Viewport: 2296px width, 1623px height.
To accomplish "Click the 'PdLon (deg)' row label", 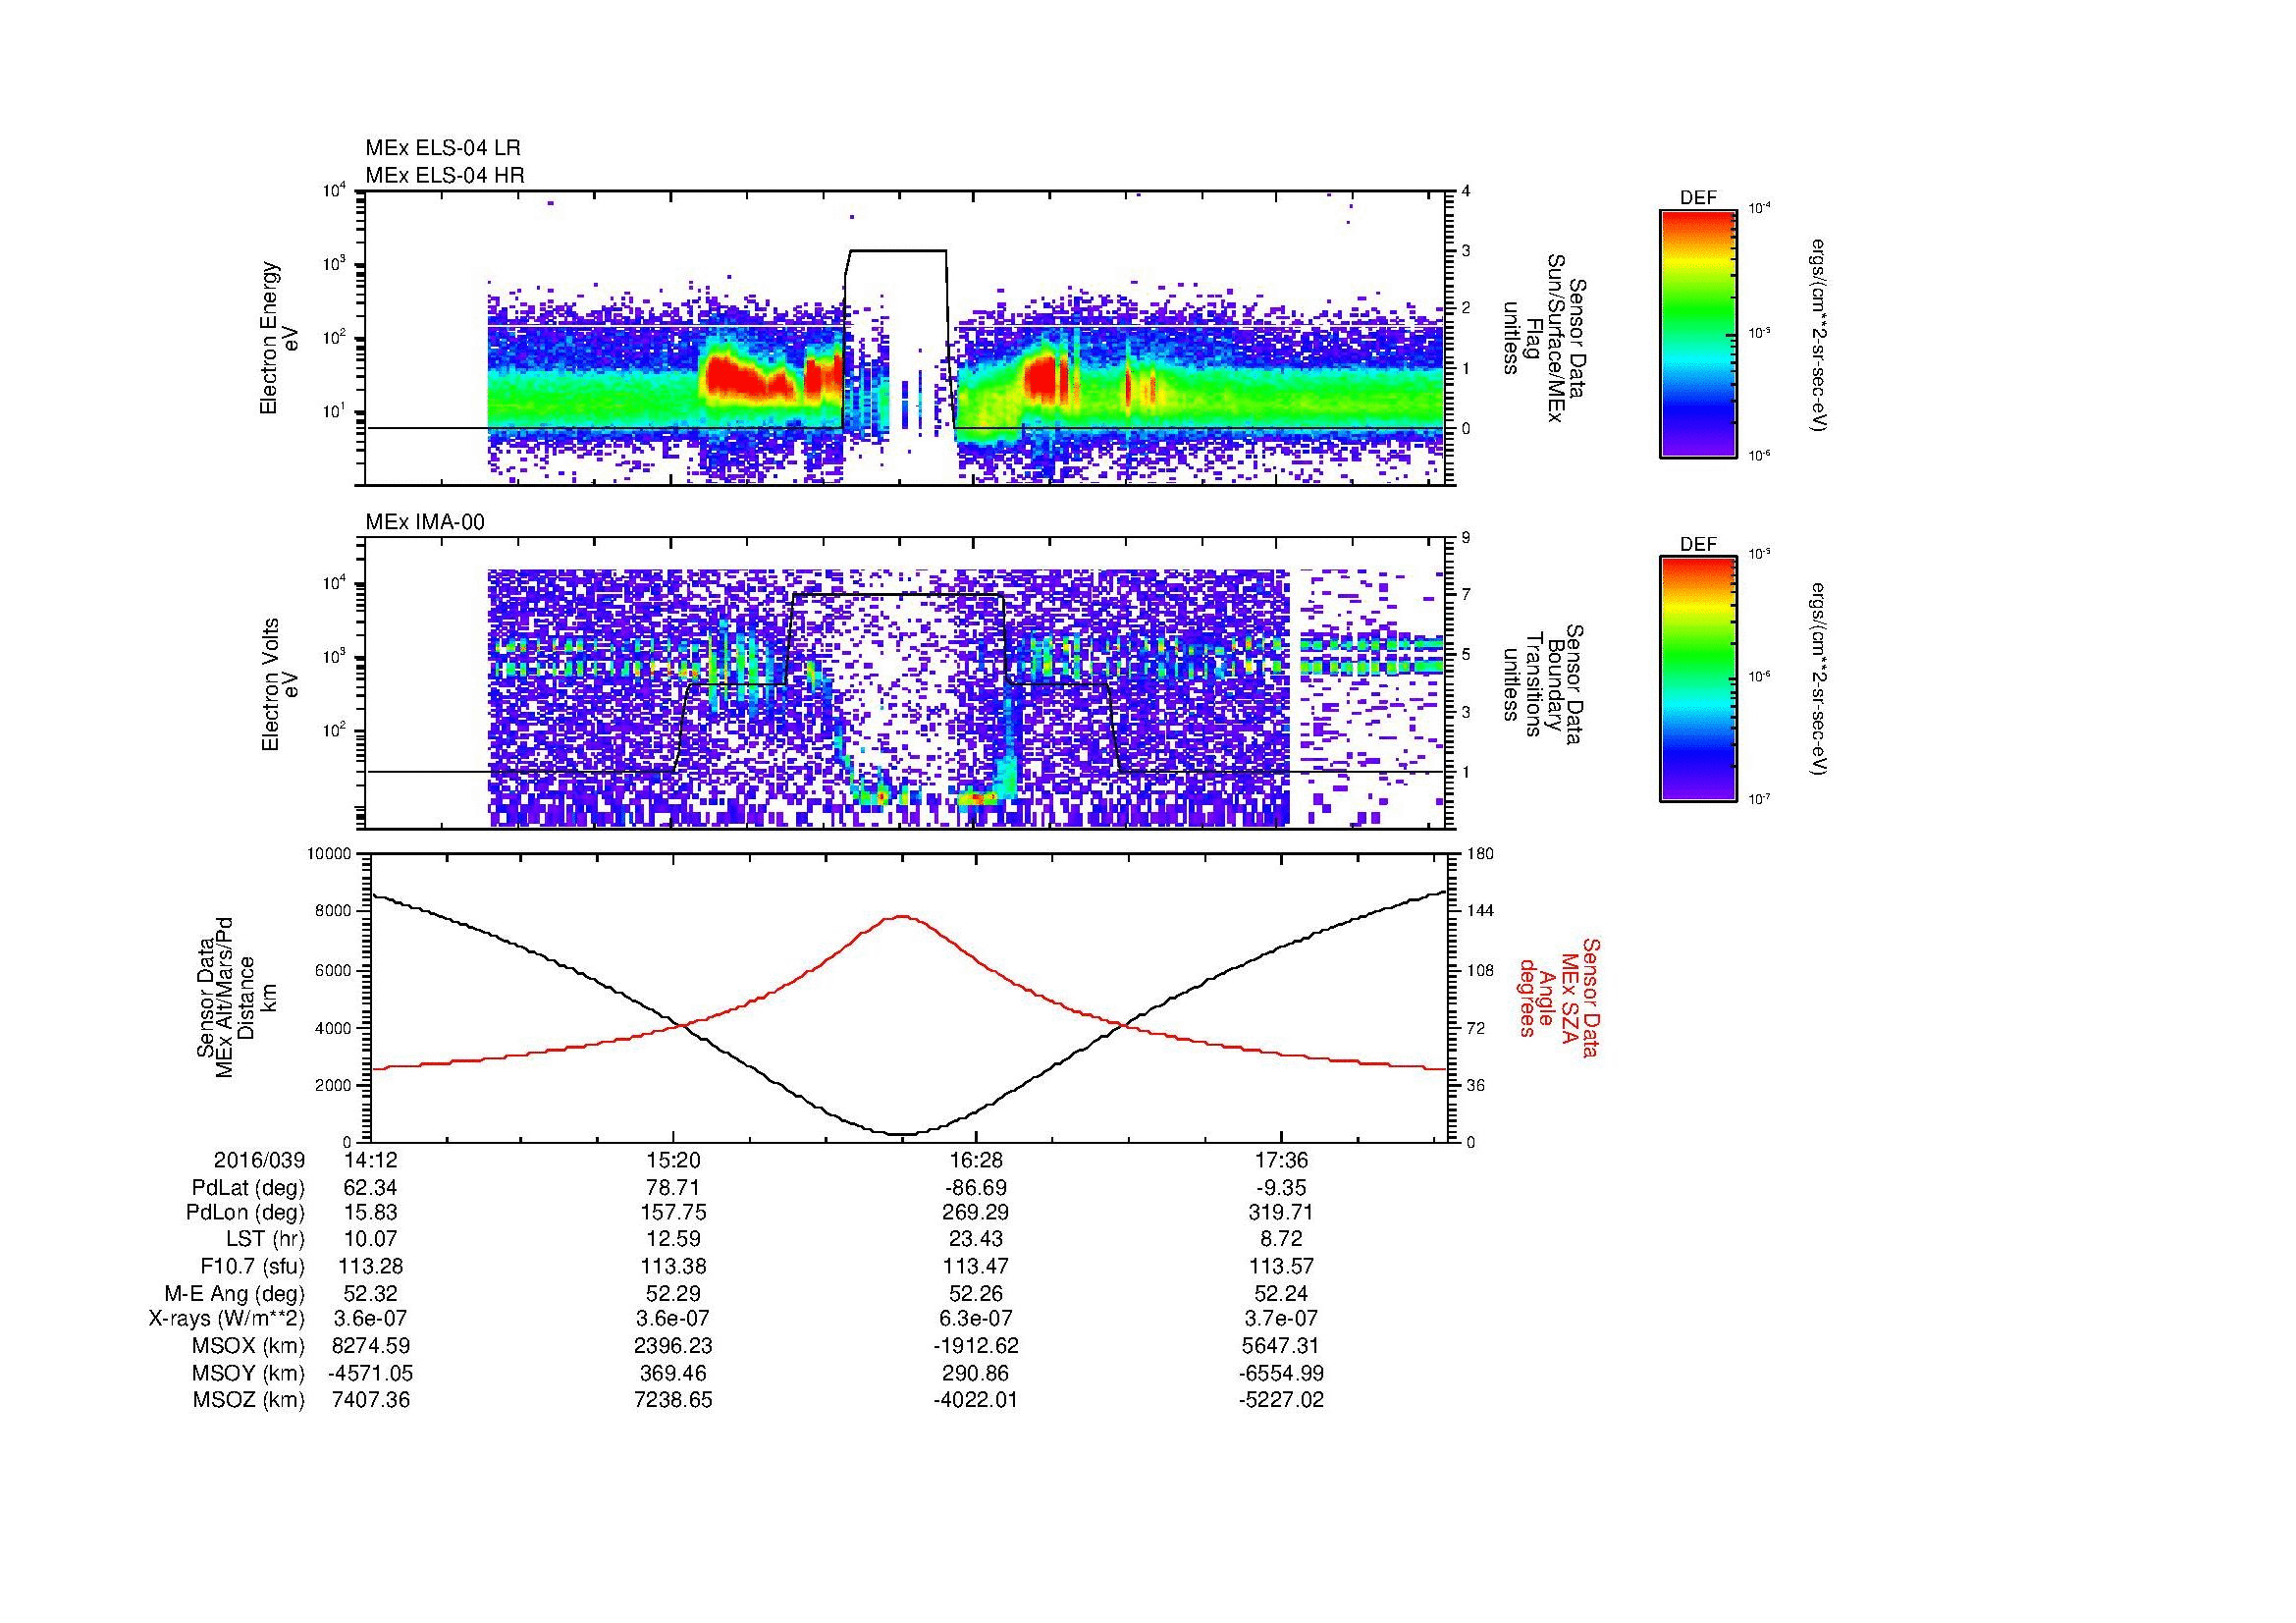I will tap(245, 1213).
